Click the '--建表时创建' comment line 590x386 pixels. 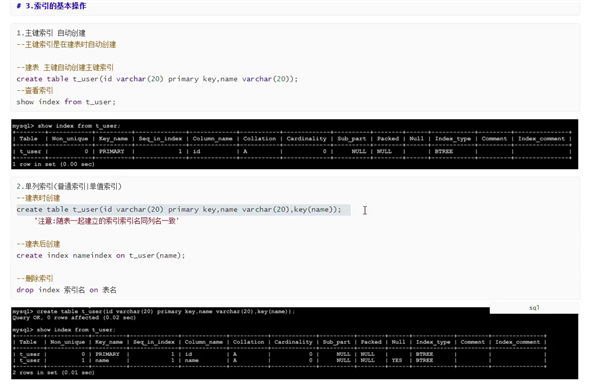click(38, 198)
